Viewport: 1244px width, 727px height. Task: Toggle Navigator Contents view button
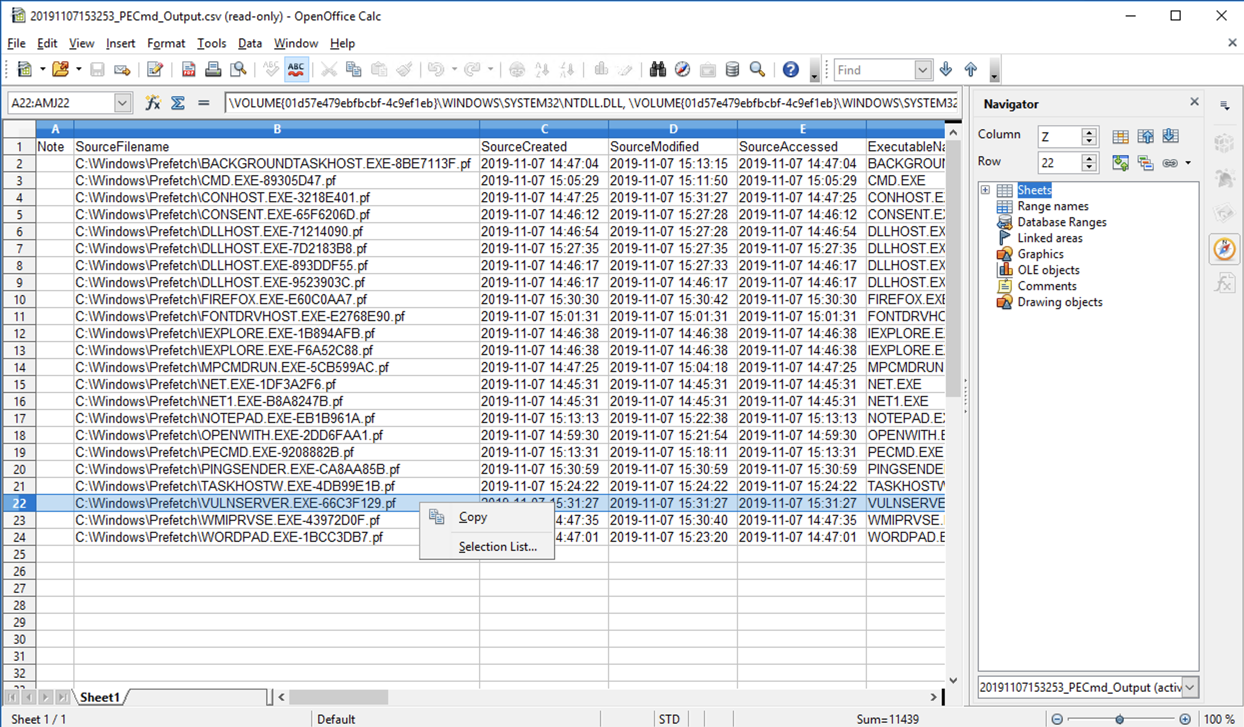pyautogui.click(x=1120, y=162)
